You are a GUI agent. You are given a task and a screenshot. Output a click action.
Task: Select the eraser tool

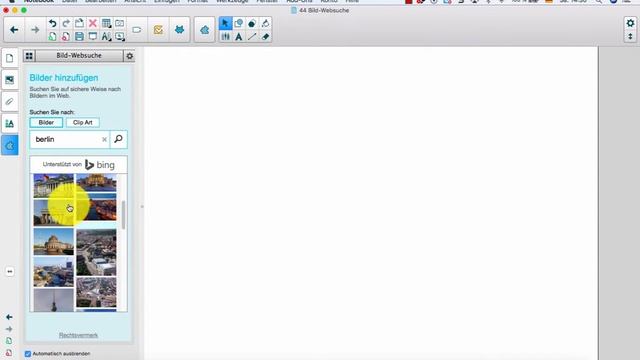(265, 37)
